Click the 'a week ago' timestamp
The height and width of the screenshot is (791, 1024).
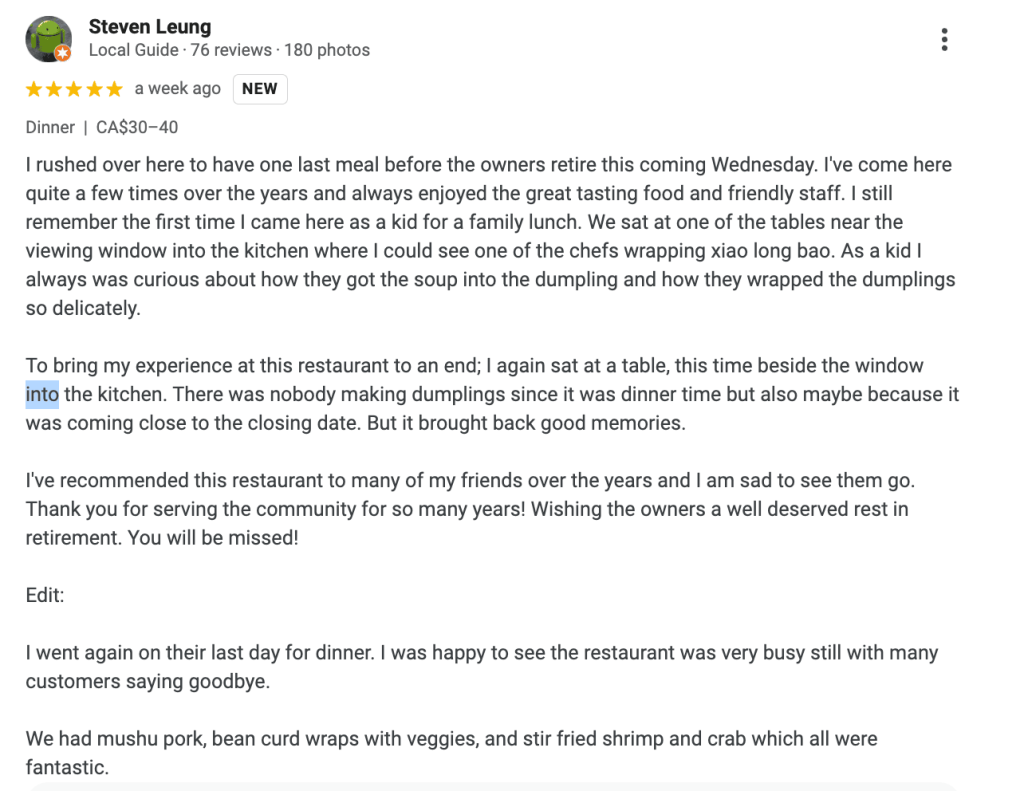point(177,89)
